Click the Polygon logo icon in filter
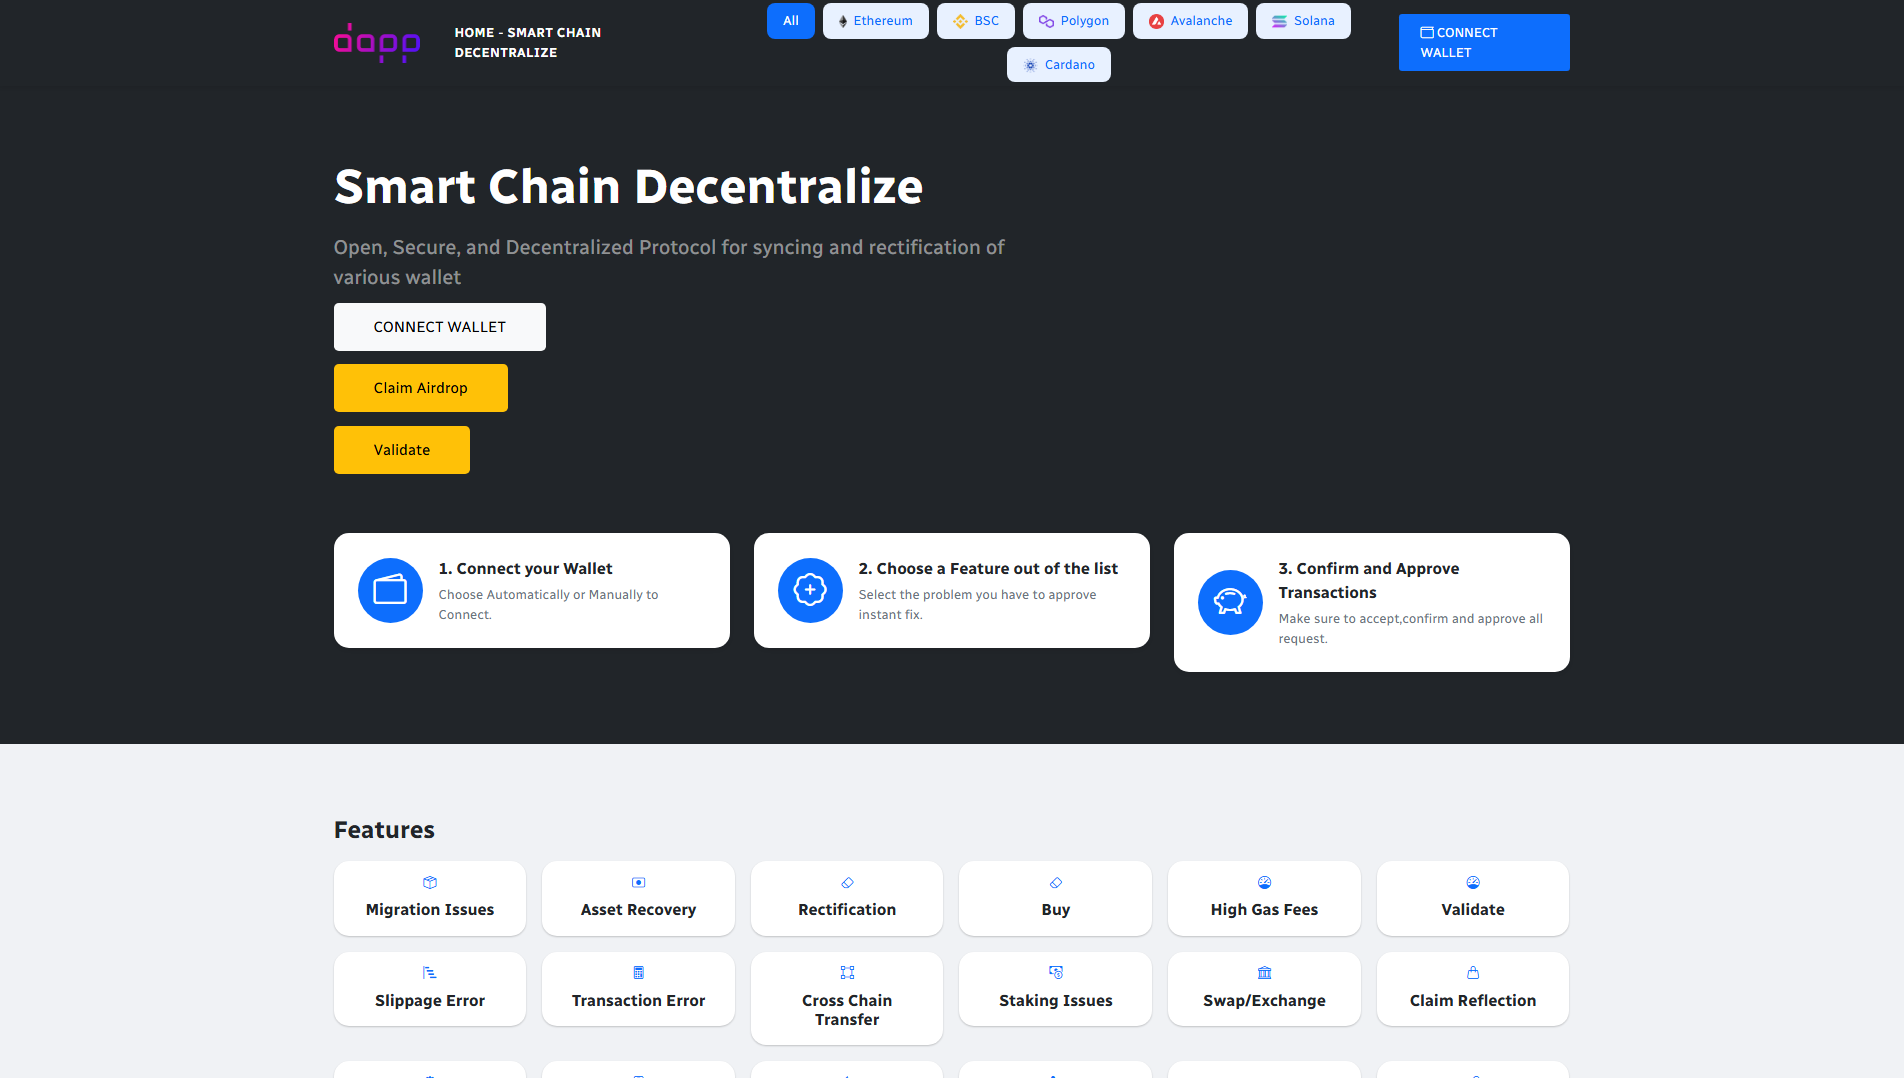This screenshot has height=1078, width=1904. click(x=1046, y=21)
